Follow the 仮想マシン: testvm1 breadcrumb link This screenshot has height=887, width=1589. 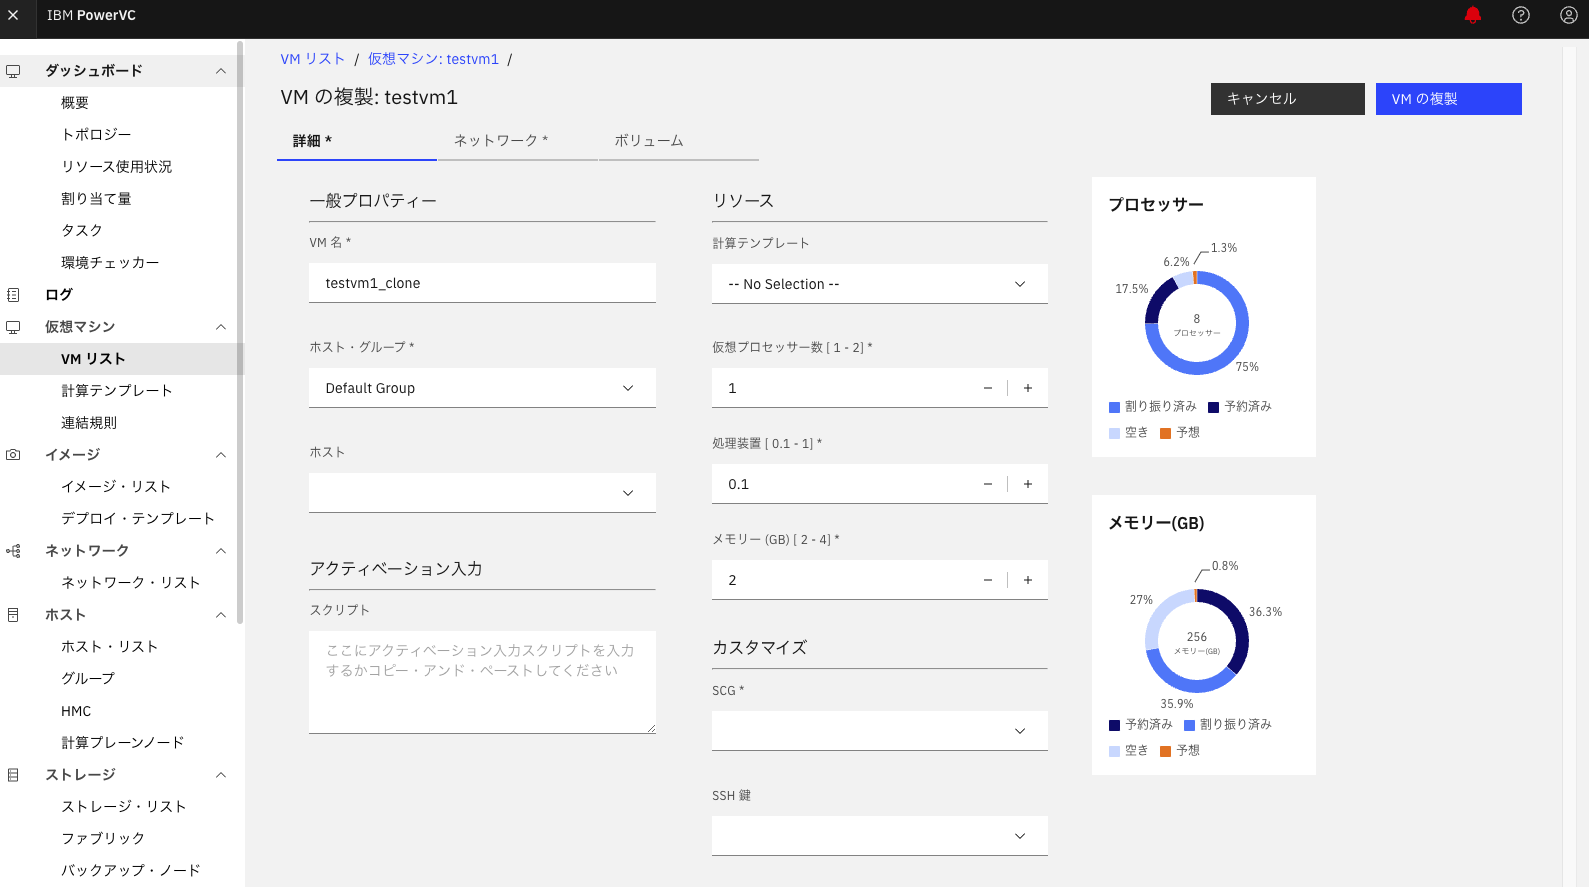click(x=433, y=59)
